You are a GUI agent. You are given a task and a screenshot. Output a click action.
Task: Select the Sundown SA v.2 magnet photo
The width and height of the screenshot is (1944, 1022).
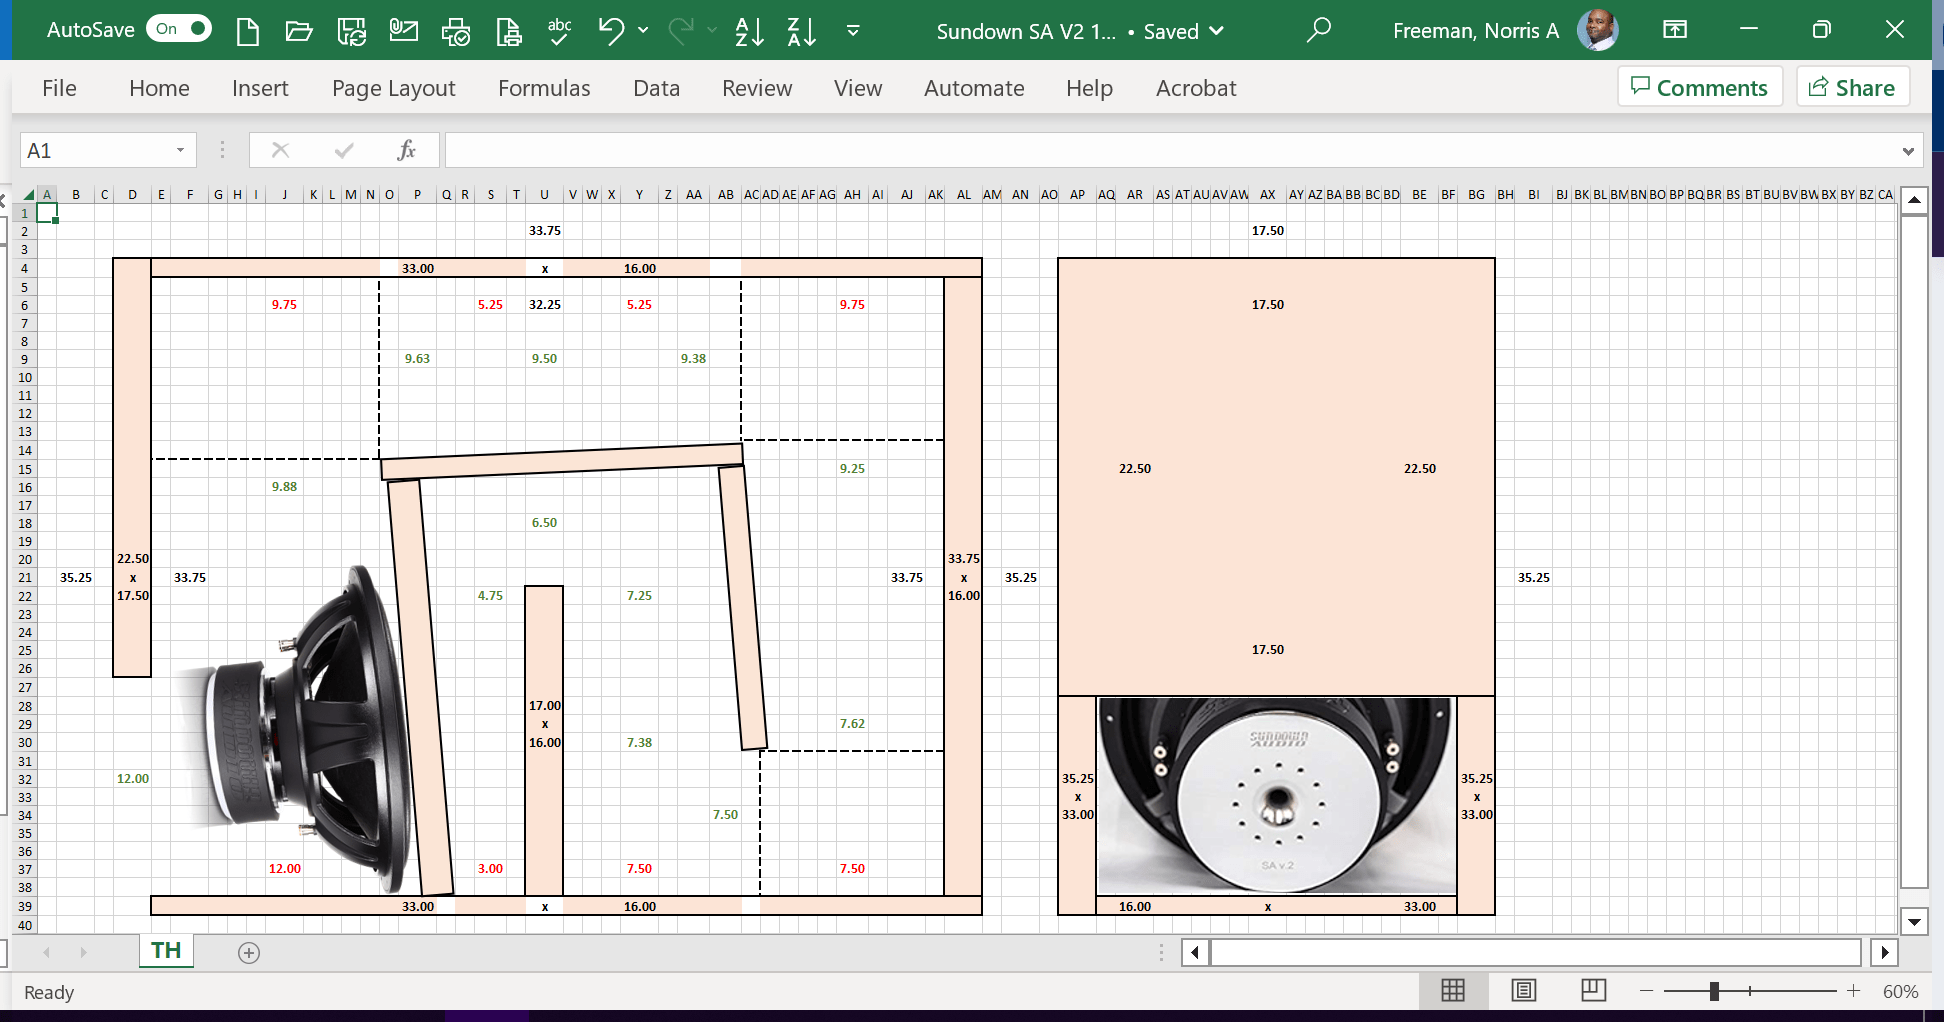click(x=1277, y=796)
